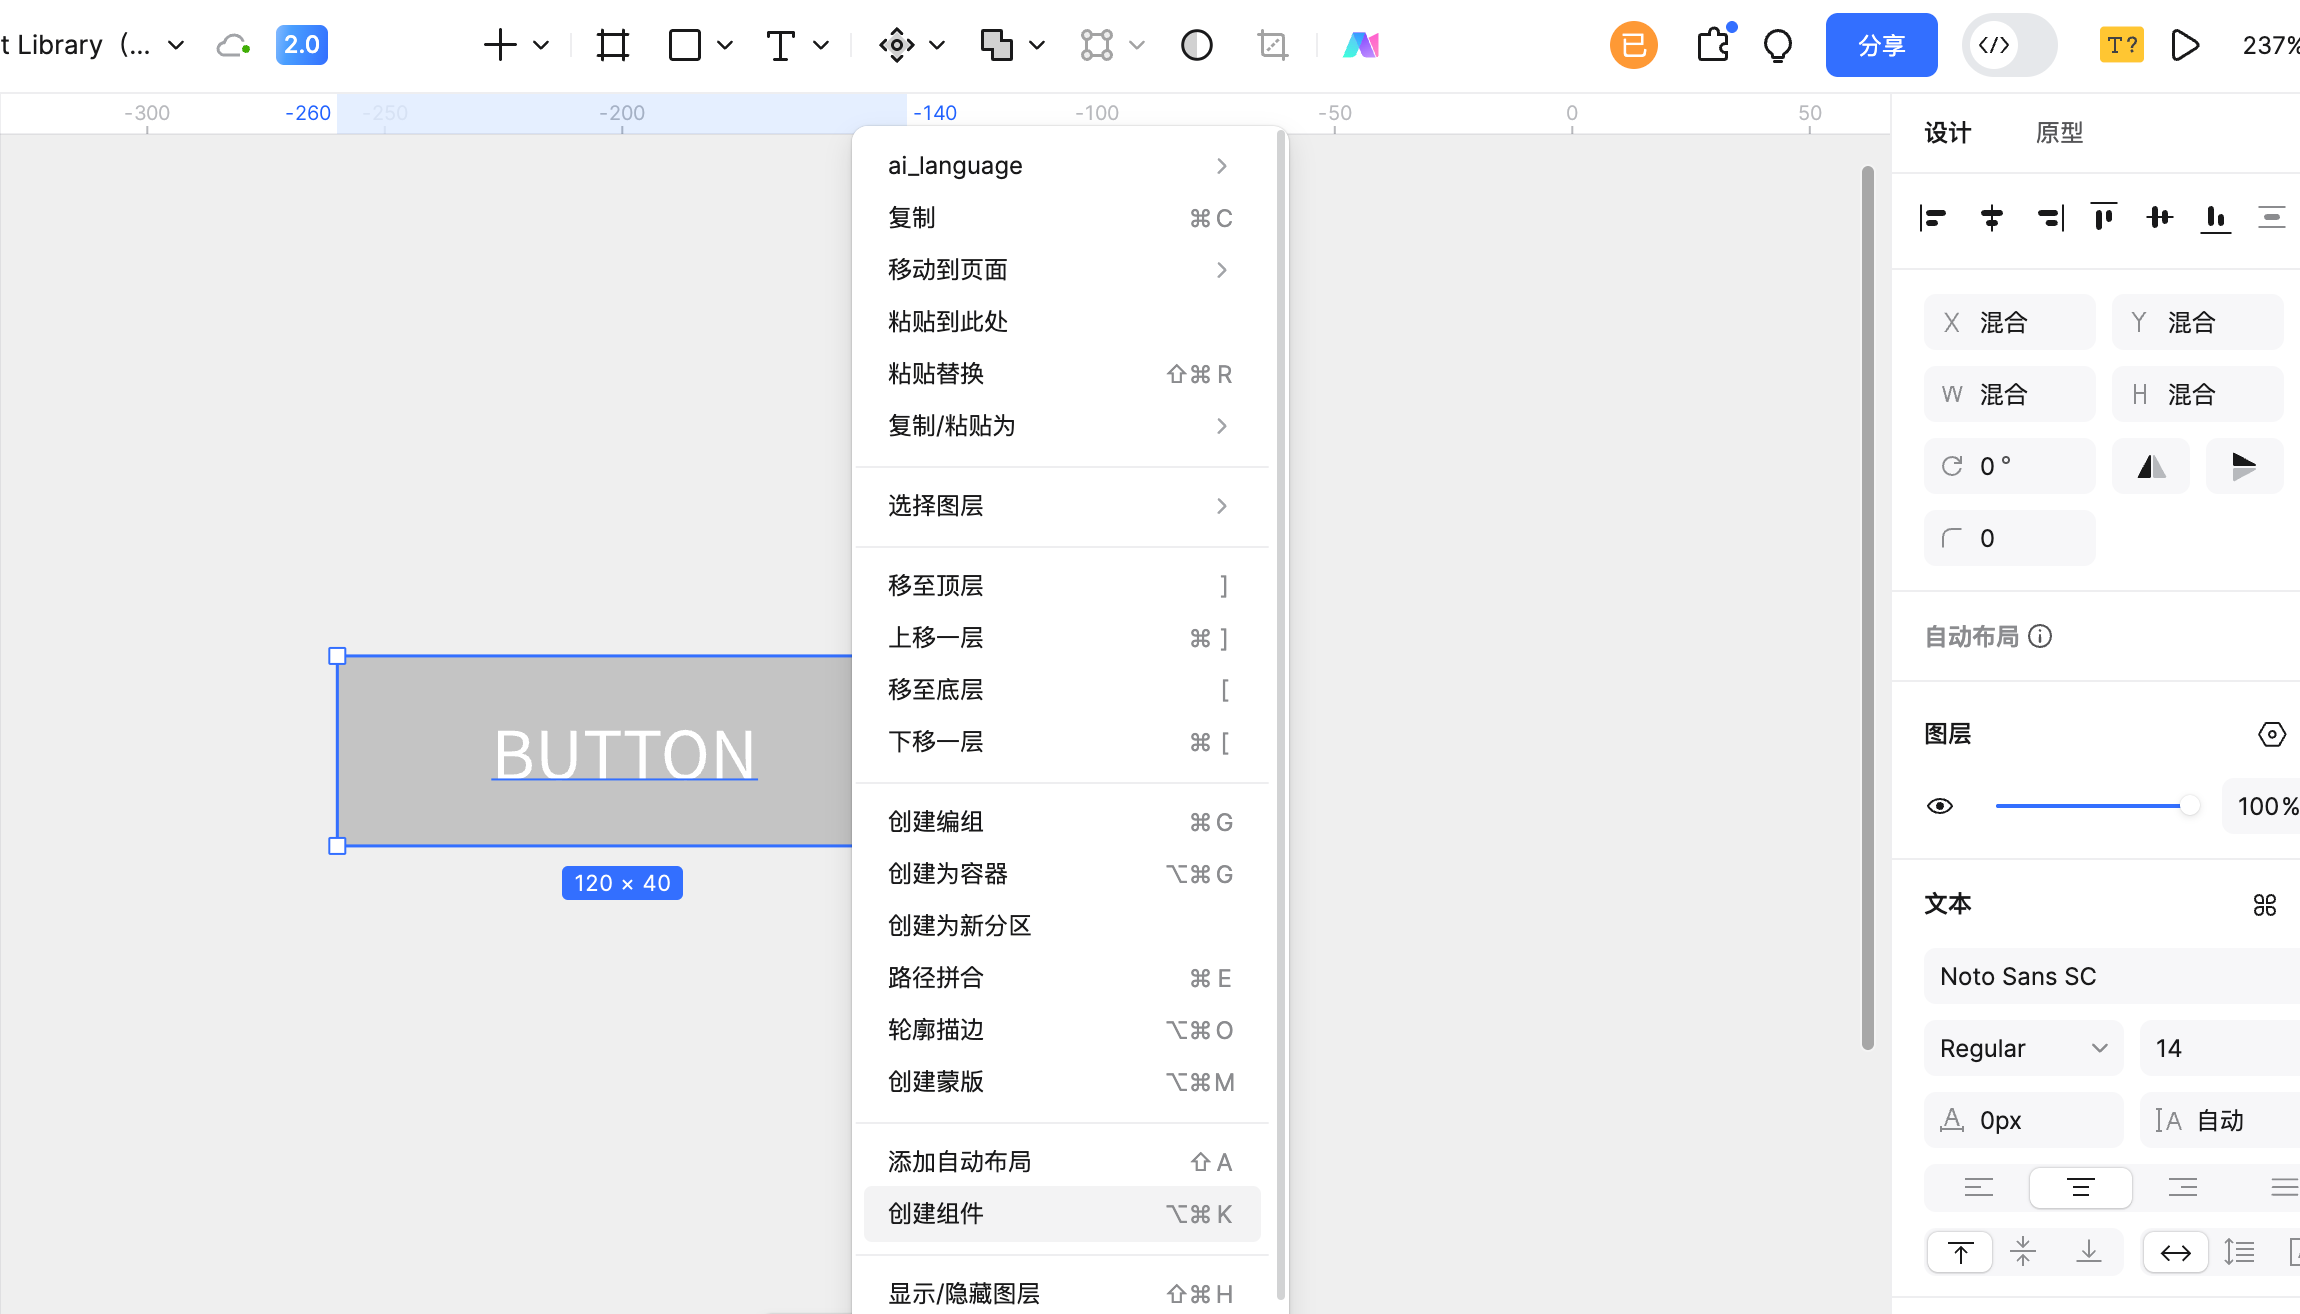
Task: Open the colorful AI assistant icon
Action: coord(1361,45)
